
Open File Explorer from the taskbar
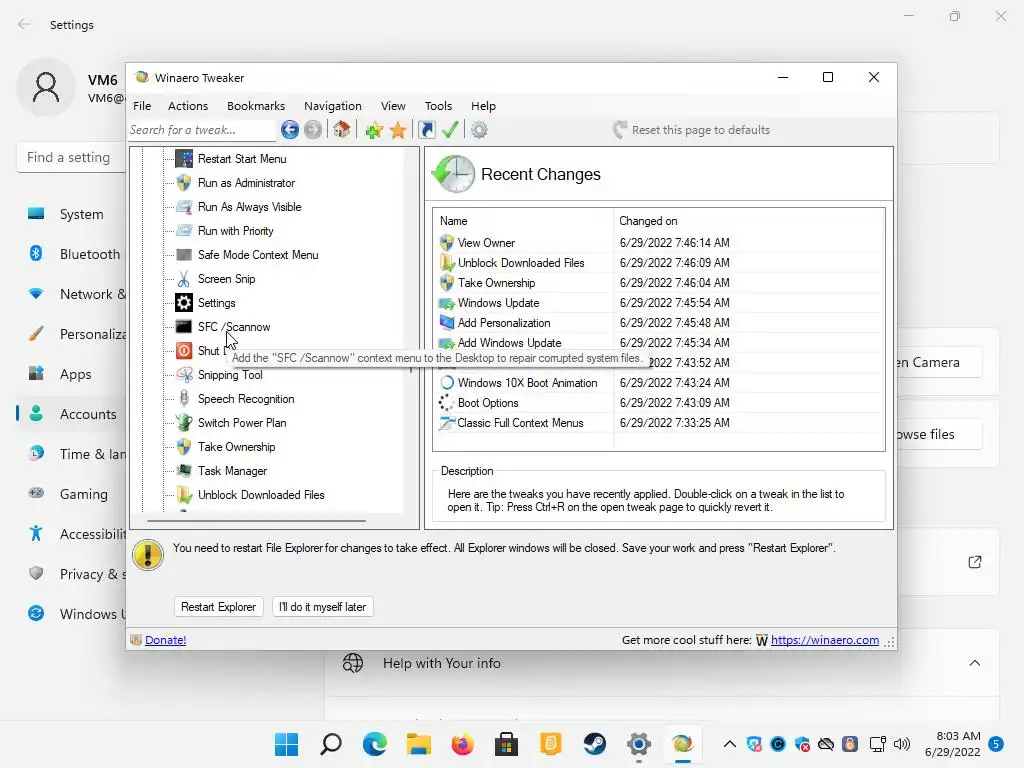click(x=419, y=744)
